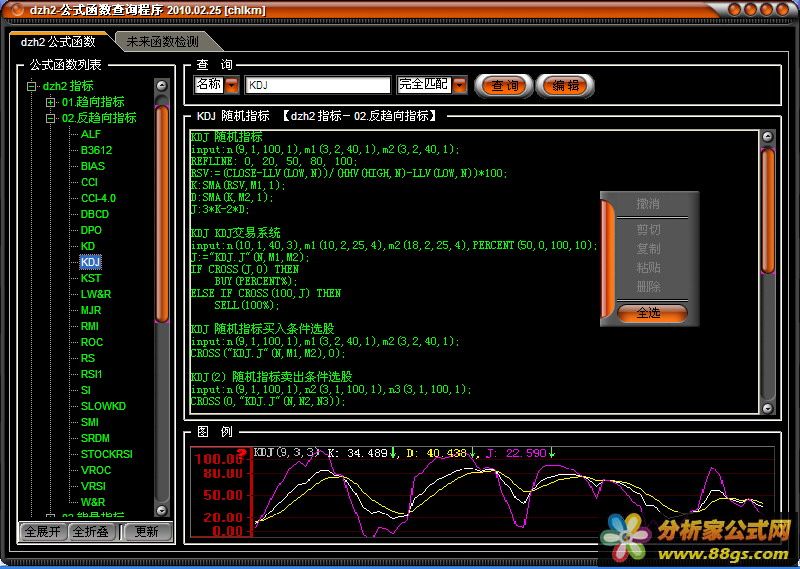Screen dimensions: 800x569
Task: Collapse the dzh2 指标 root node
Action: tap(32, 86)
